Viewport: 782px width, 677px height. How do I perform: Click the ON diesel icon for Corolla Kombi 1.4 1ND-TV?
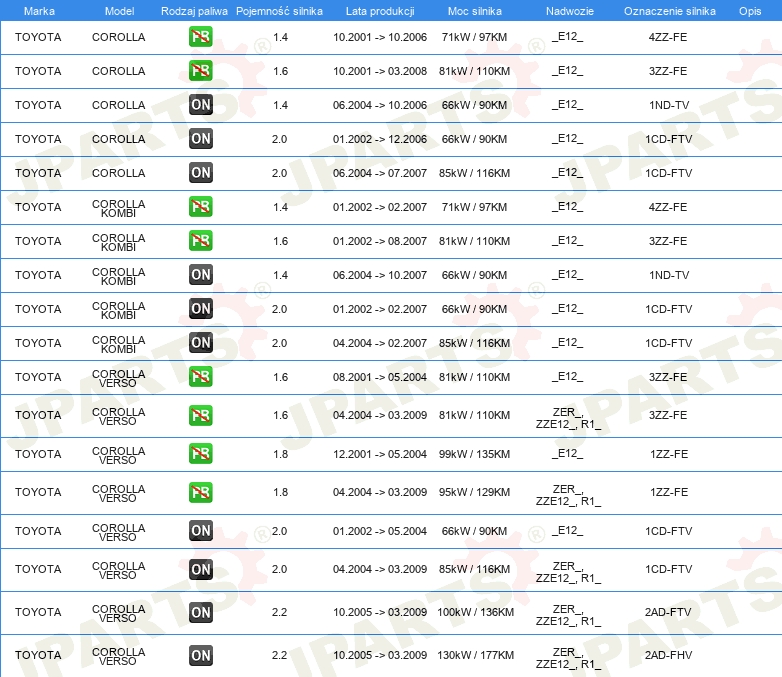pos(200,274)
